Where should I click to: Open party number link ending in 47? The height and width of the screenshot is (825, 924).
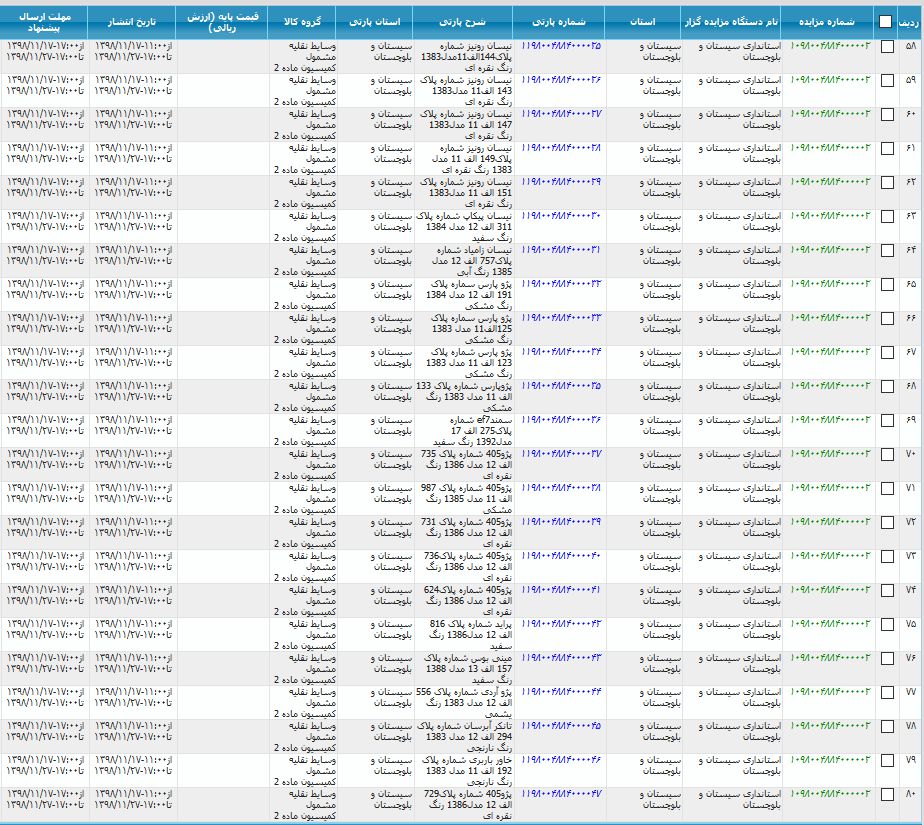pyautogui.click(x=561, y=794)
